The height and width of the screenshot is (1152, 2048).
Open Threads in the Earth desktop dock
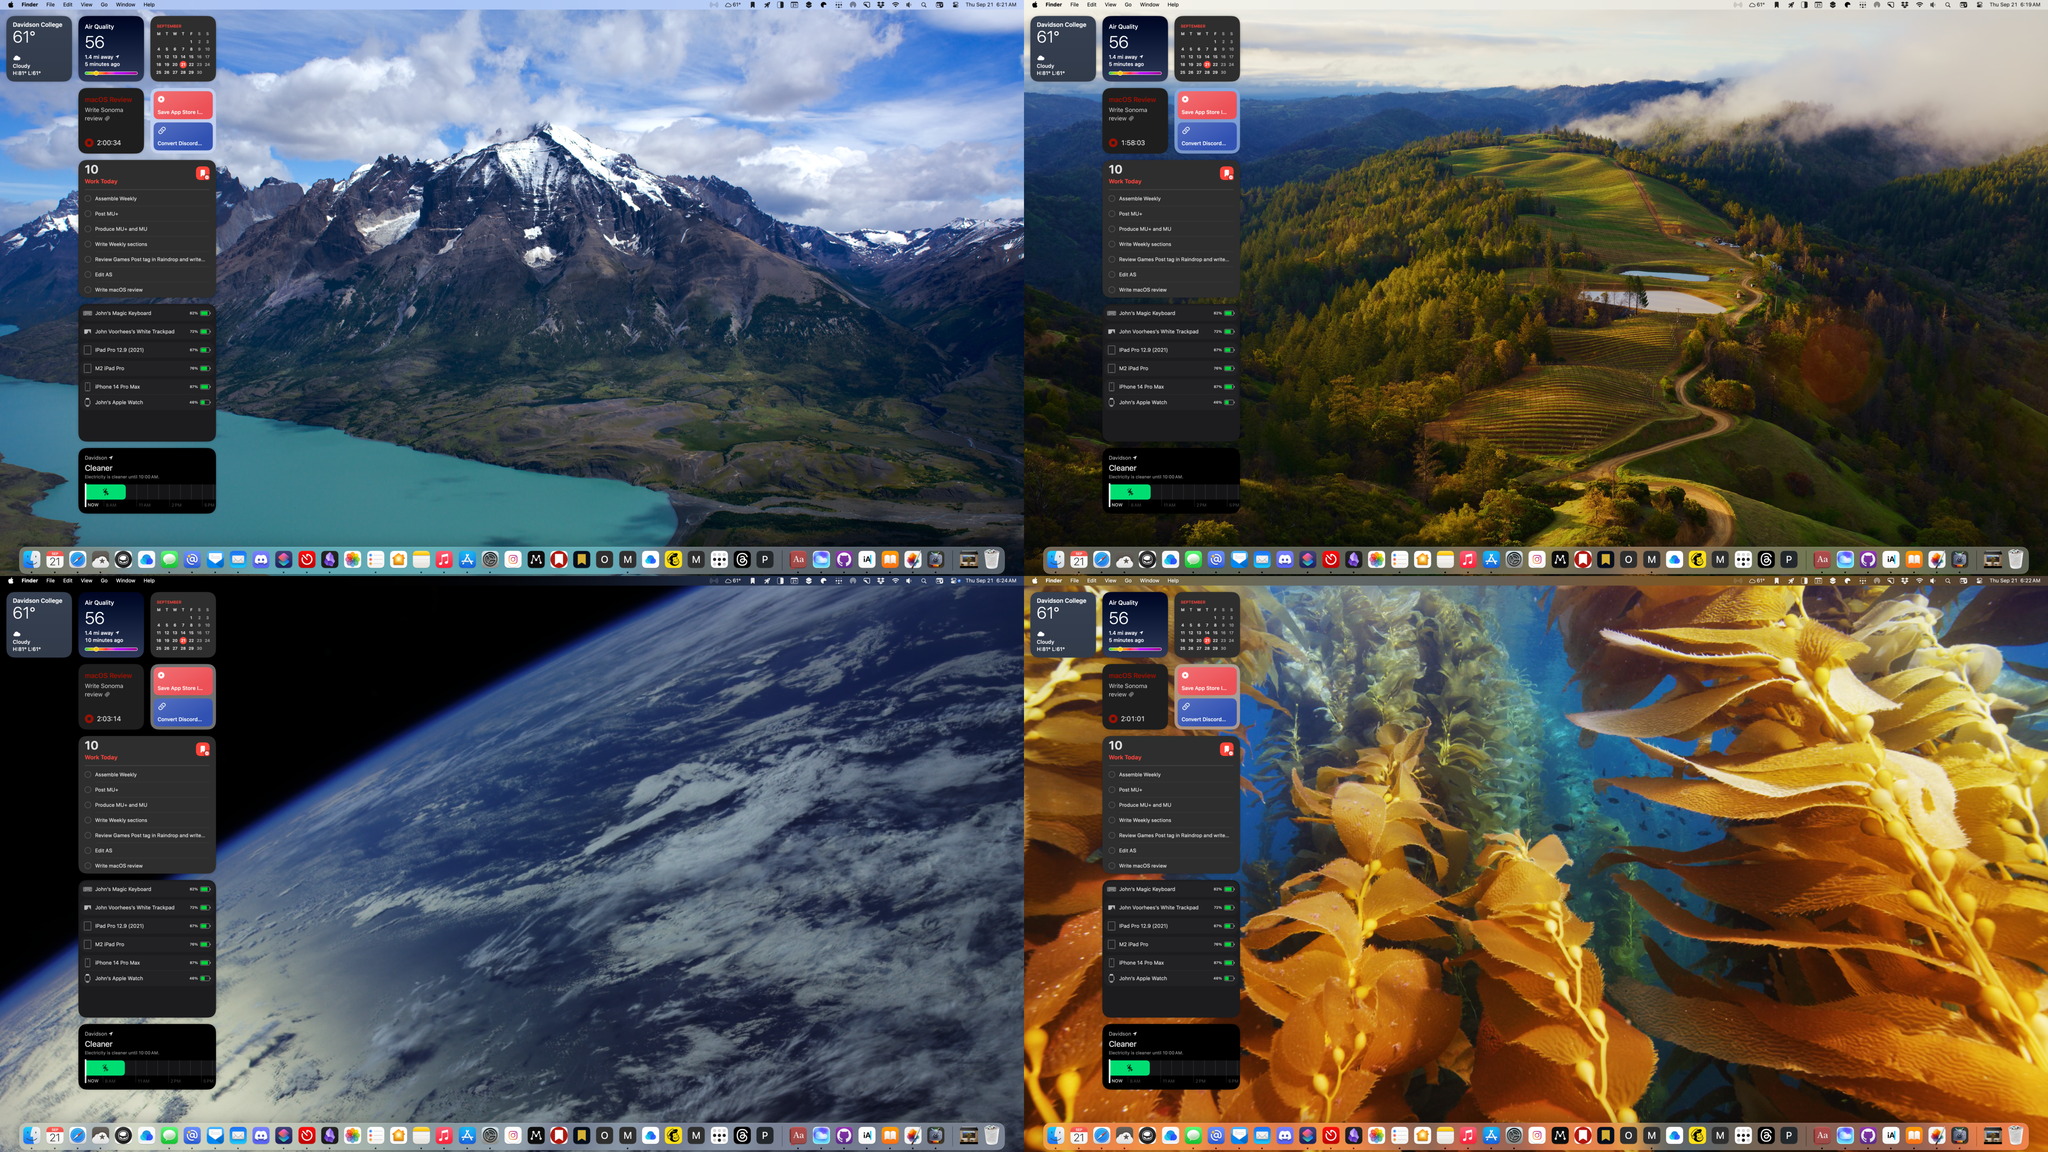click(742, 1136)
